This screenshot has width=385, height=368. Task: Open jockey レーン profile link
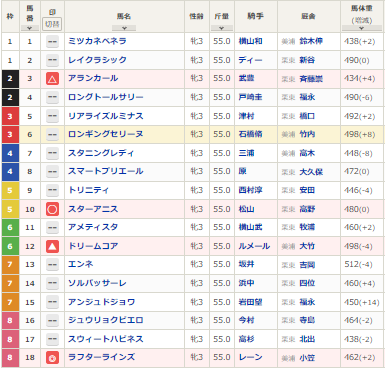(250, 357)
